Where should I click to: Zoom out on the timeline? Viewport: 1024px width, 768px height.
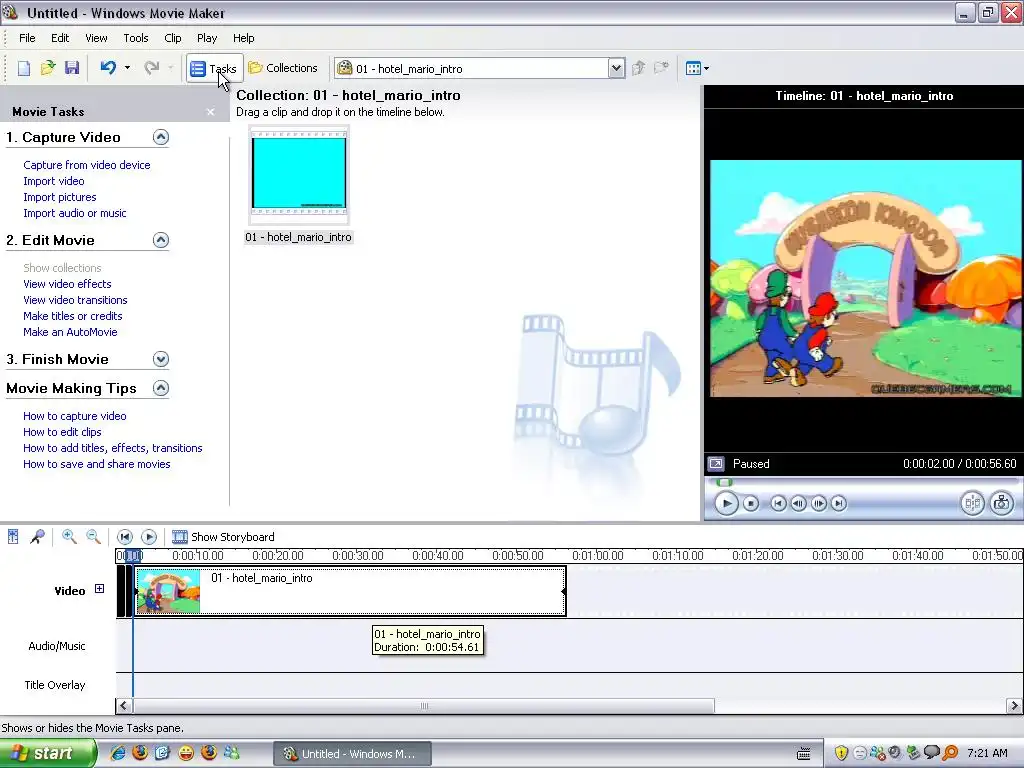pyautogui.click(x=93, y=537)
